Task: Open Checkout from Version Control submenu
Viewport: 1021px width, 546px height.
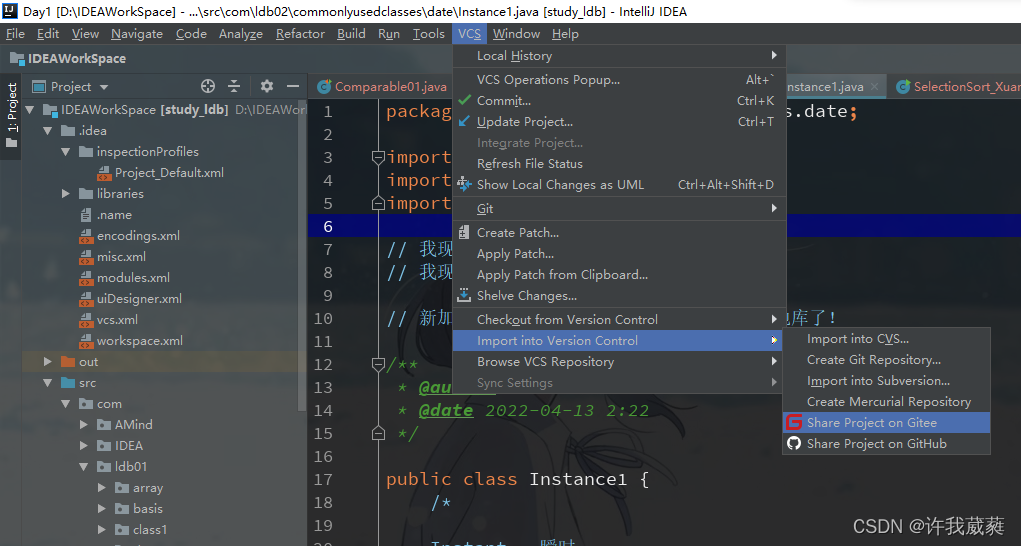Action: [x=619, y=320]
